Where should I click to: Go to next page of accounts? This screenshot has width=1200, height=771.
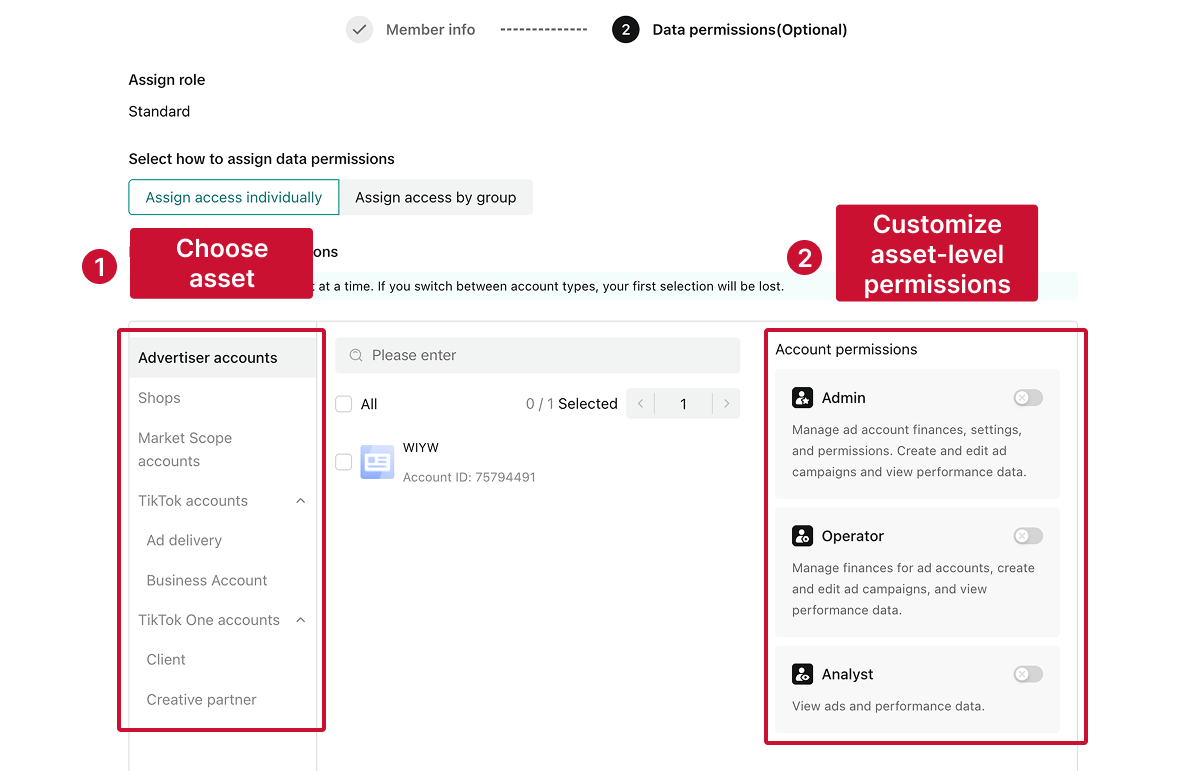pos(726,404)
